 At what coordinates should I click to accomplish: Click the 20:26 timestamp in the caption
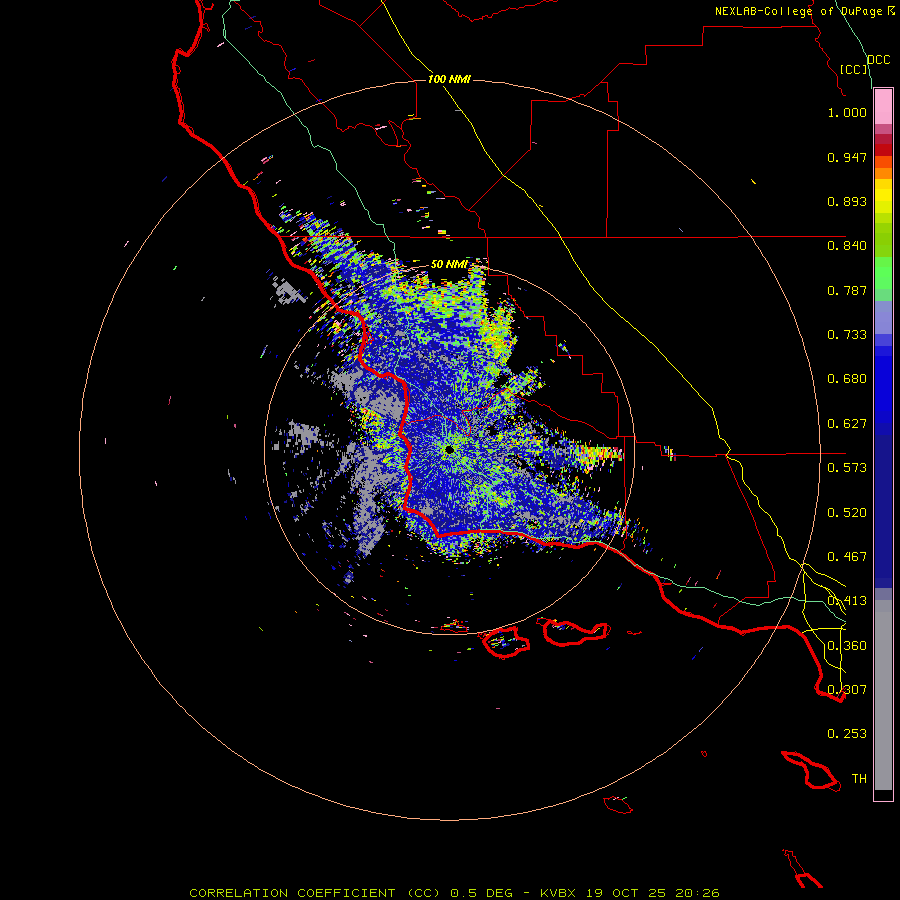click(x=697, y=893)
